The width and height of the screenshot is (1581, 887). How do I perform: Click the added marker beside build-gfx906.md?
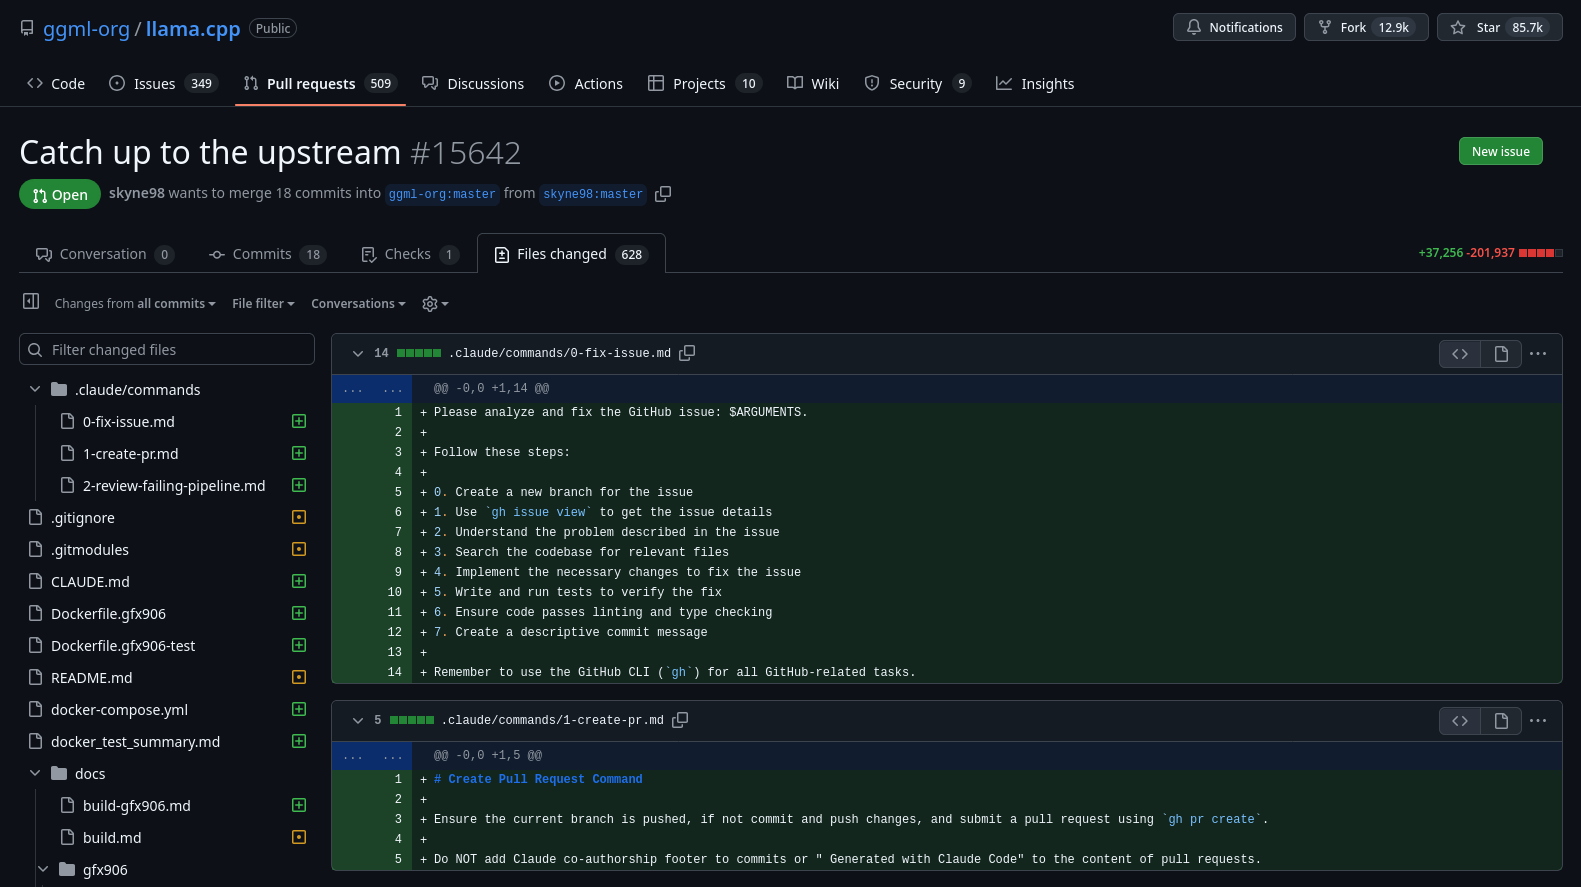299,806
